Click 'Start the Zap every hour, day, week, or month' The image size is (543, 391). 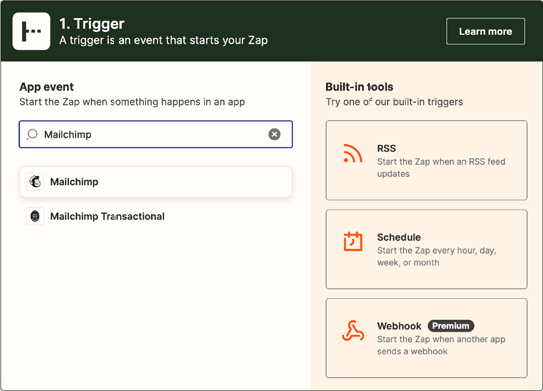pos(437,256)
